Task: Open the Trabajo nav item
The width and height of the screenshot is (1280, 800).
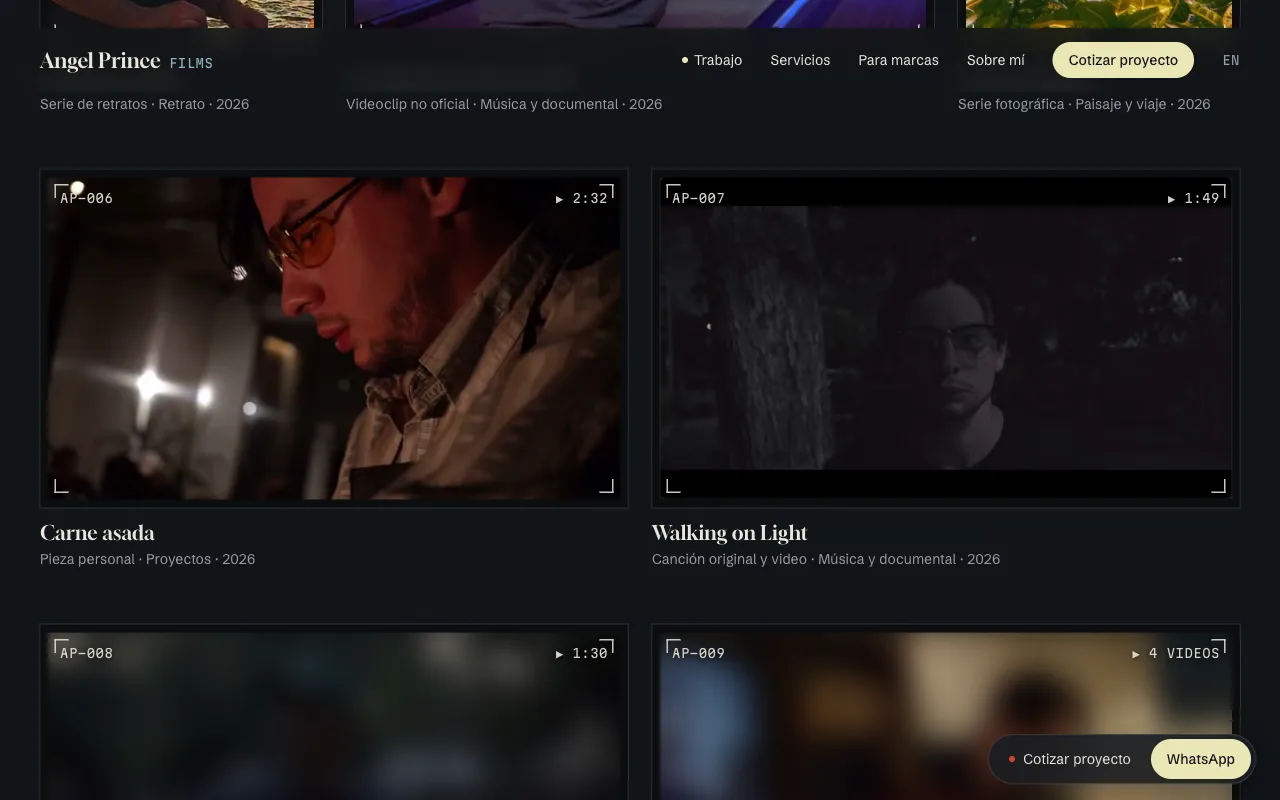Action: click(718, 60)
